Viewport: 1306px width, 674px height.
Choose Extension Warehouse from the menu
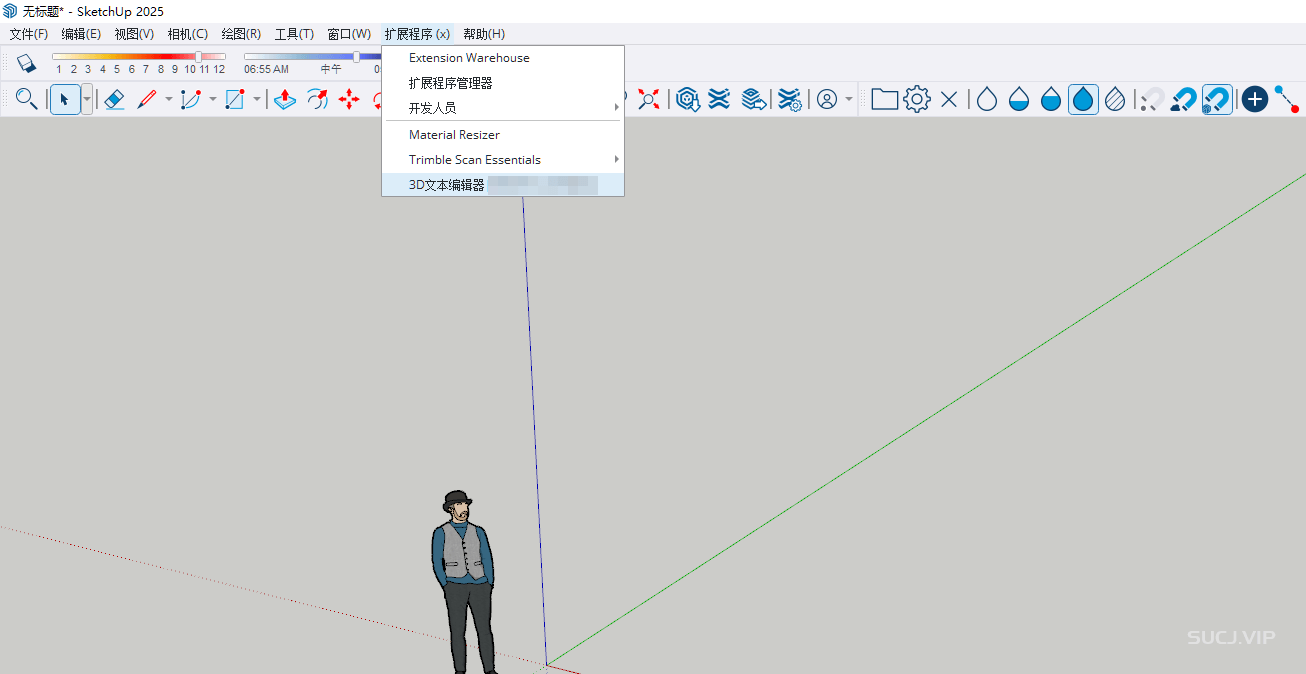pyautogui.click(x=503, y=58)
